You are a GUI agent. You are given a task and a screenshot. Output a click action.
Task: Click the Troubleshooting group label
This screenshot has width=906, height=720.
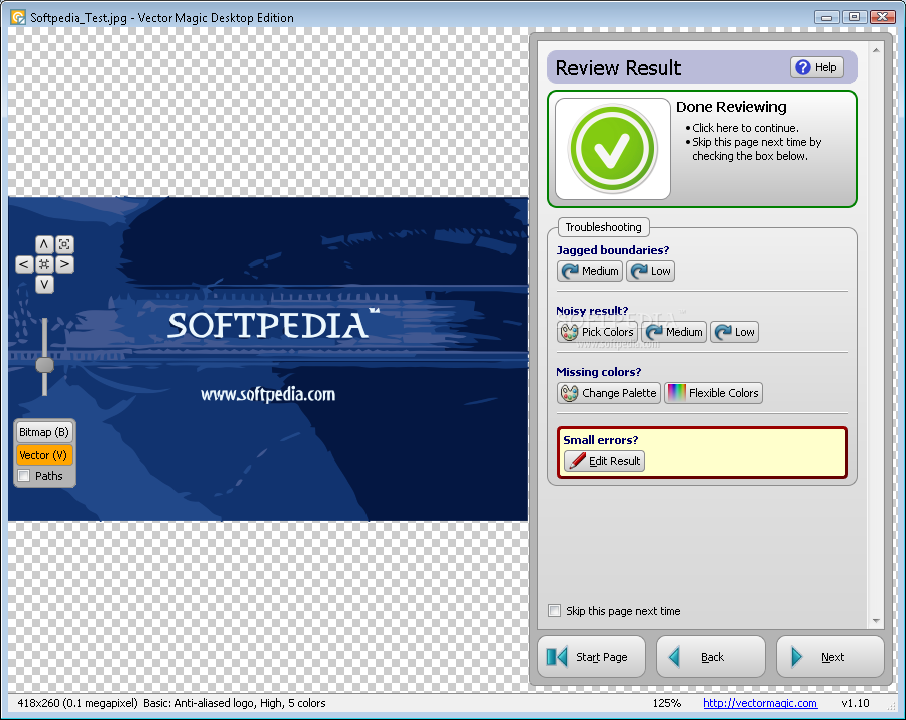pyautogui.click(x=603, y=227)
